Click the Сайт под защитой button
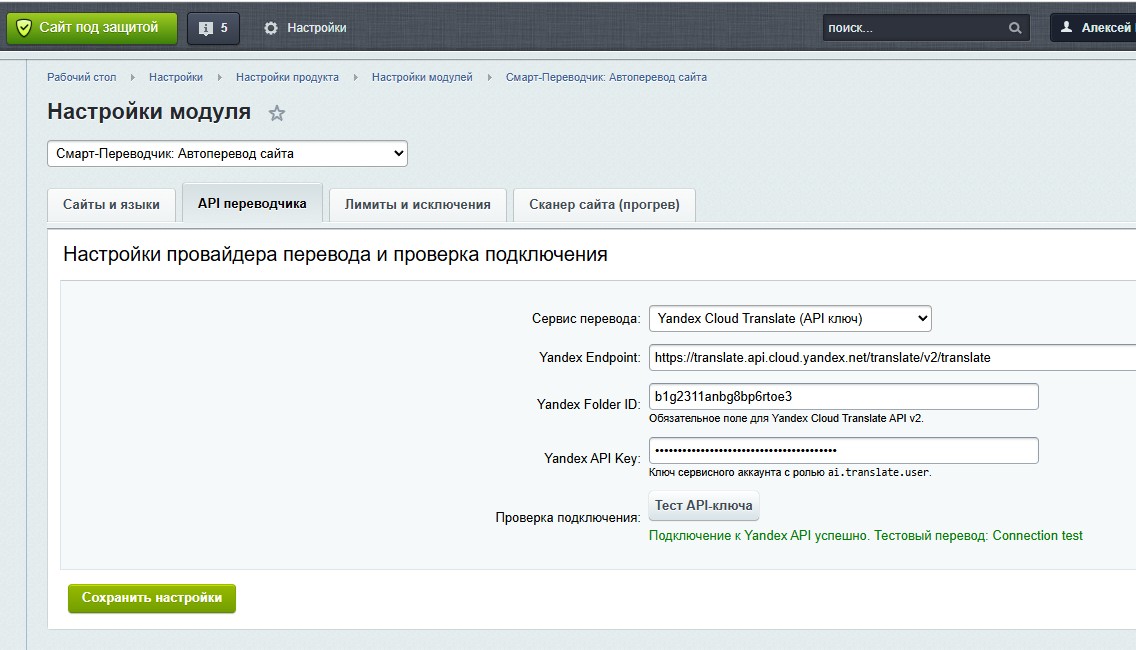 [92, 28]
